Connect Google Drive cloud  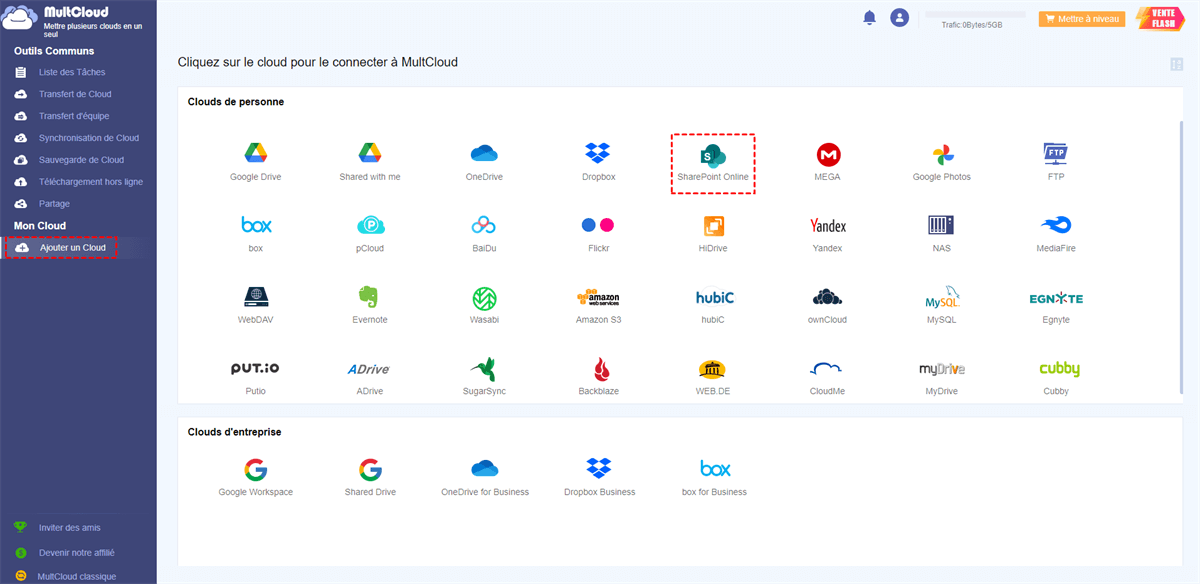point(255,163)
